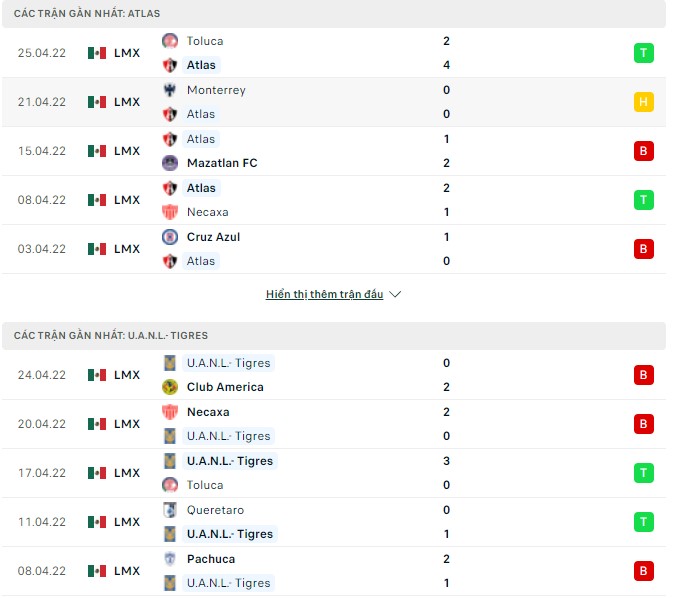Image resolution: width=676 pixels, height=598 pixels.
Task: Click the Toluca crest in the 25.04.22 match
Action: (170, 41)
